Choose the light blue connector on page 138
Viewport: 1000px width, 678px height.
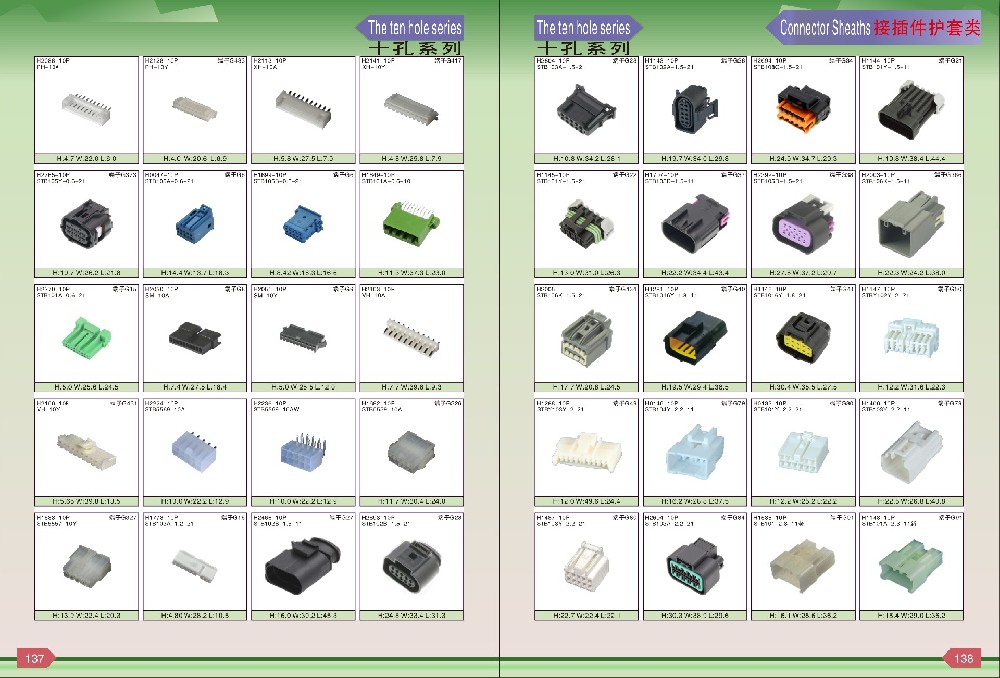(x=695, y=452)
